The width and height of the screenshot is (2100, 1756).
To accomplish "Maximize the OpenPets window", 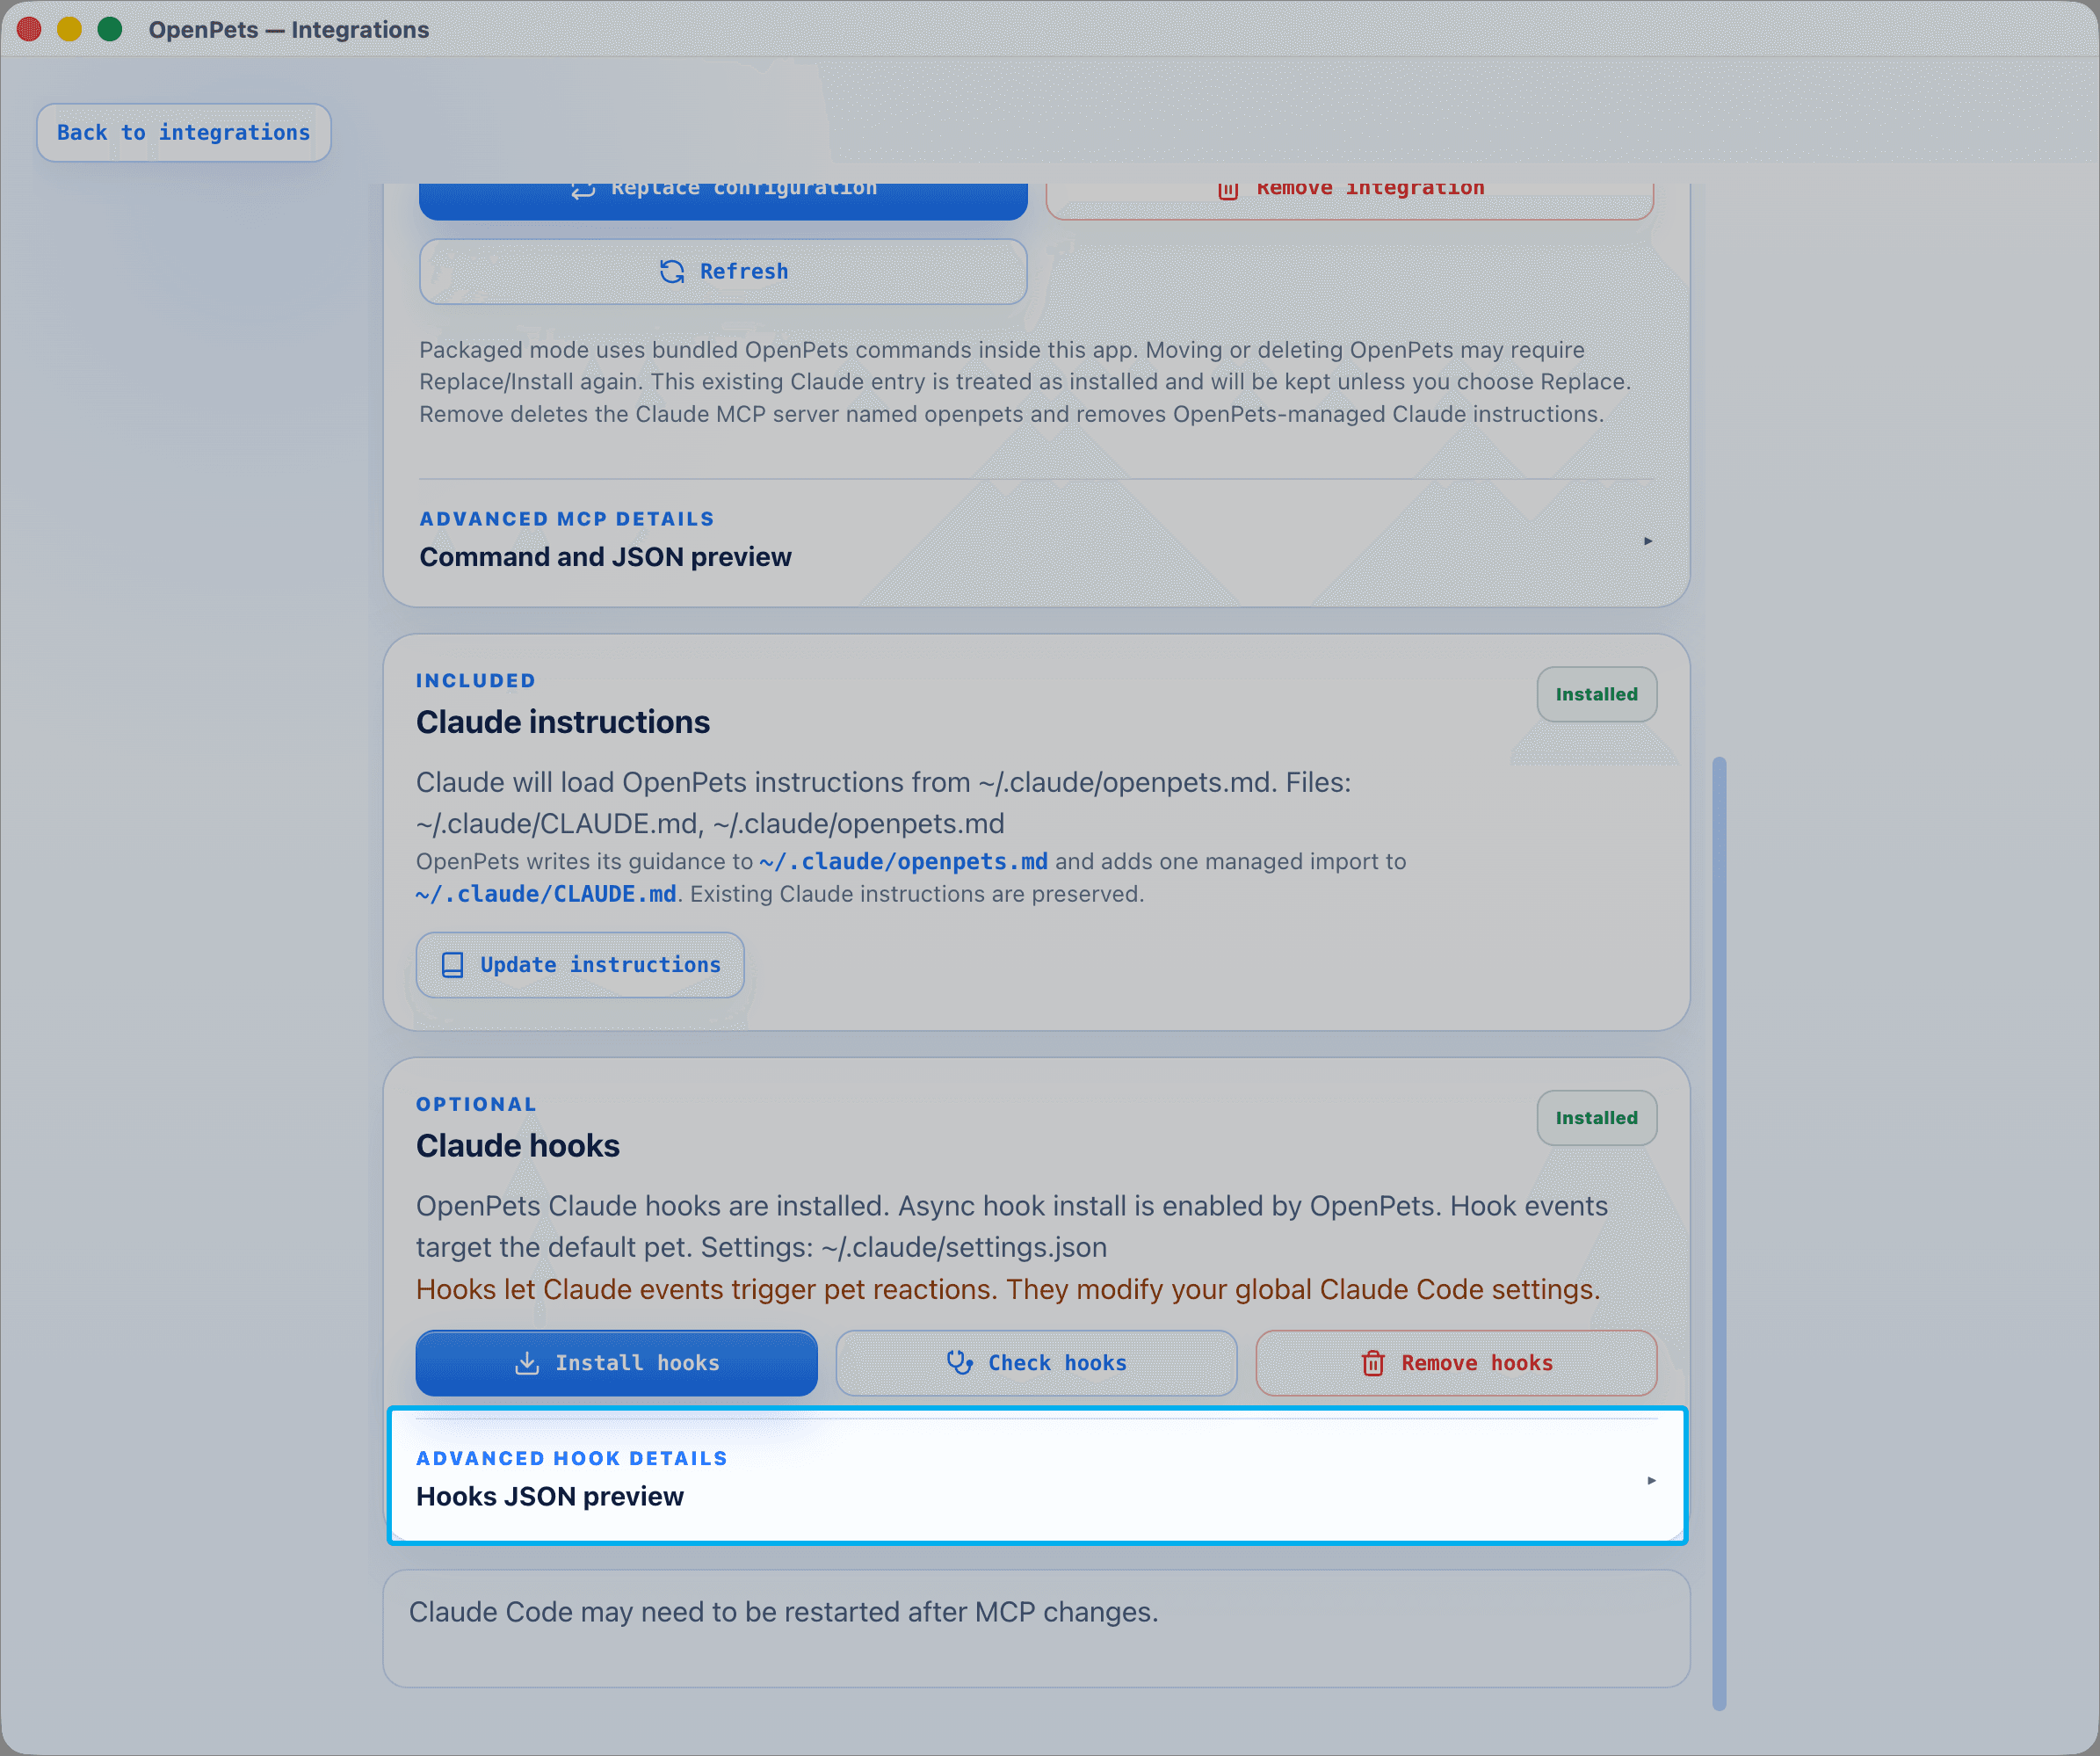I will click(x=110, y=29).
